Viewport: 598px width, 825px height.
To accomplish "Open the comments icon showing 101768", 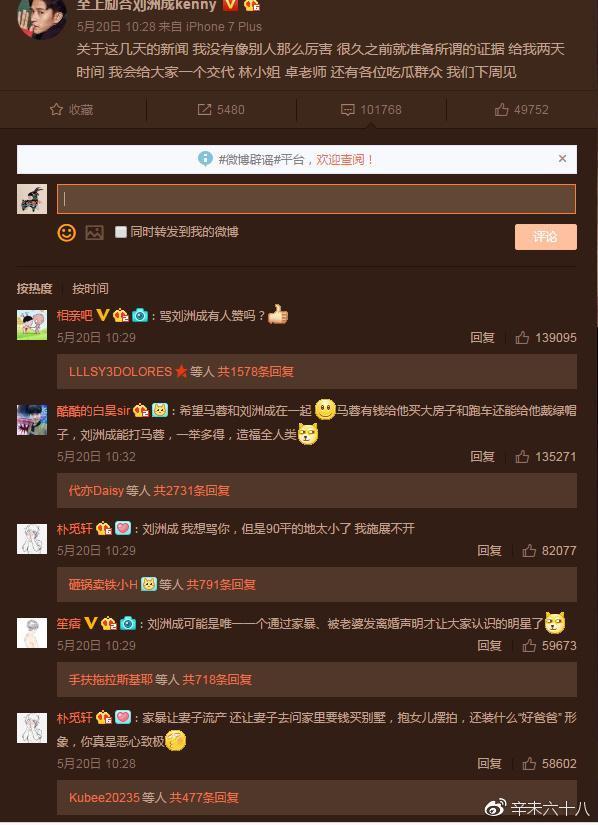I will pyautogui.click(x=348, y=109).
